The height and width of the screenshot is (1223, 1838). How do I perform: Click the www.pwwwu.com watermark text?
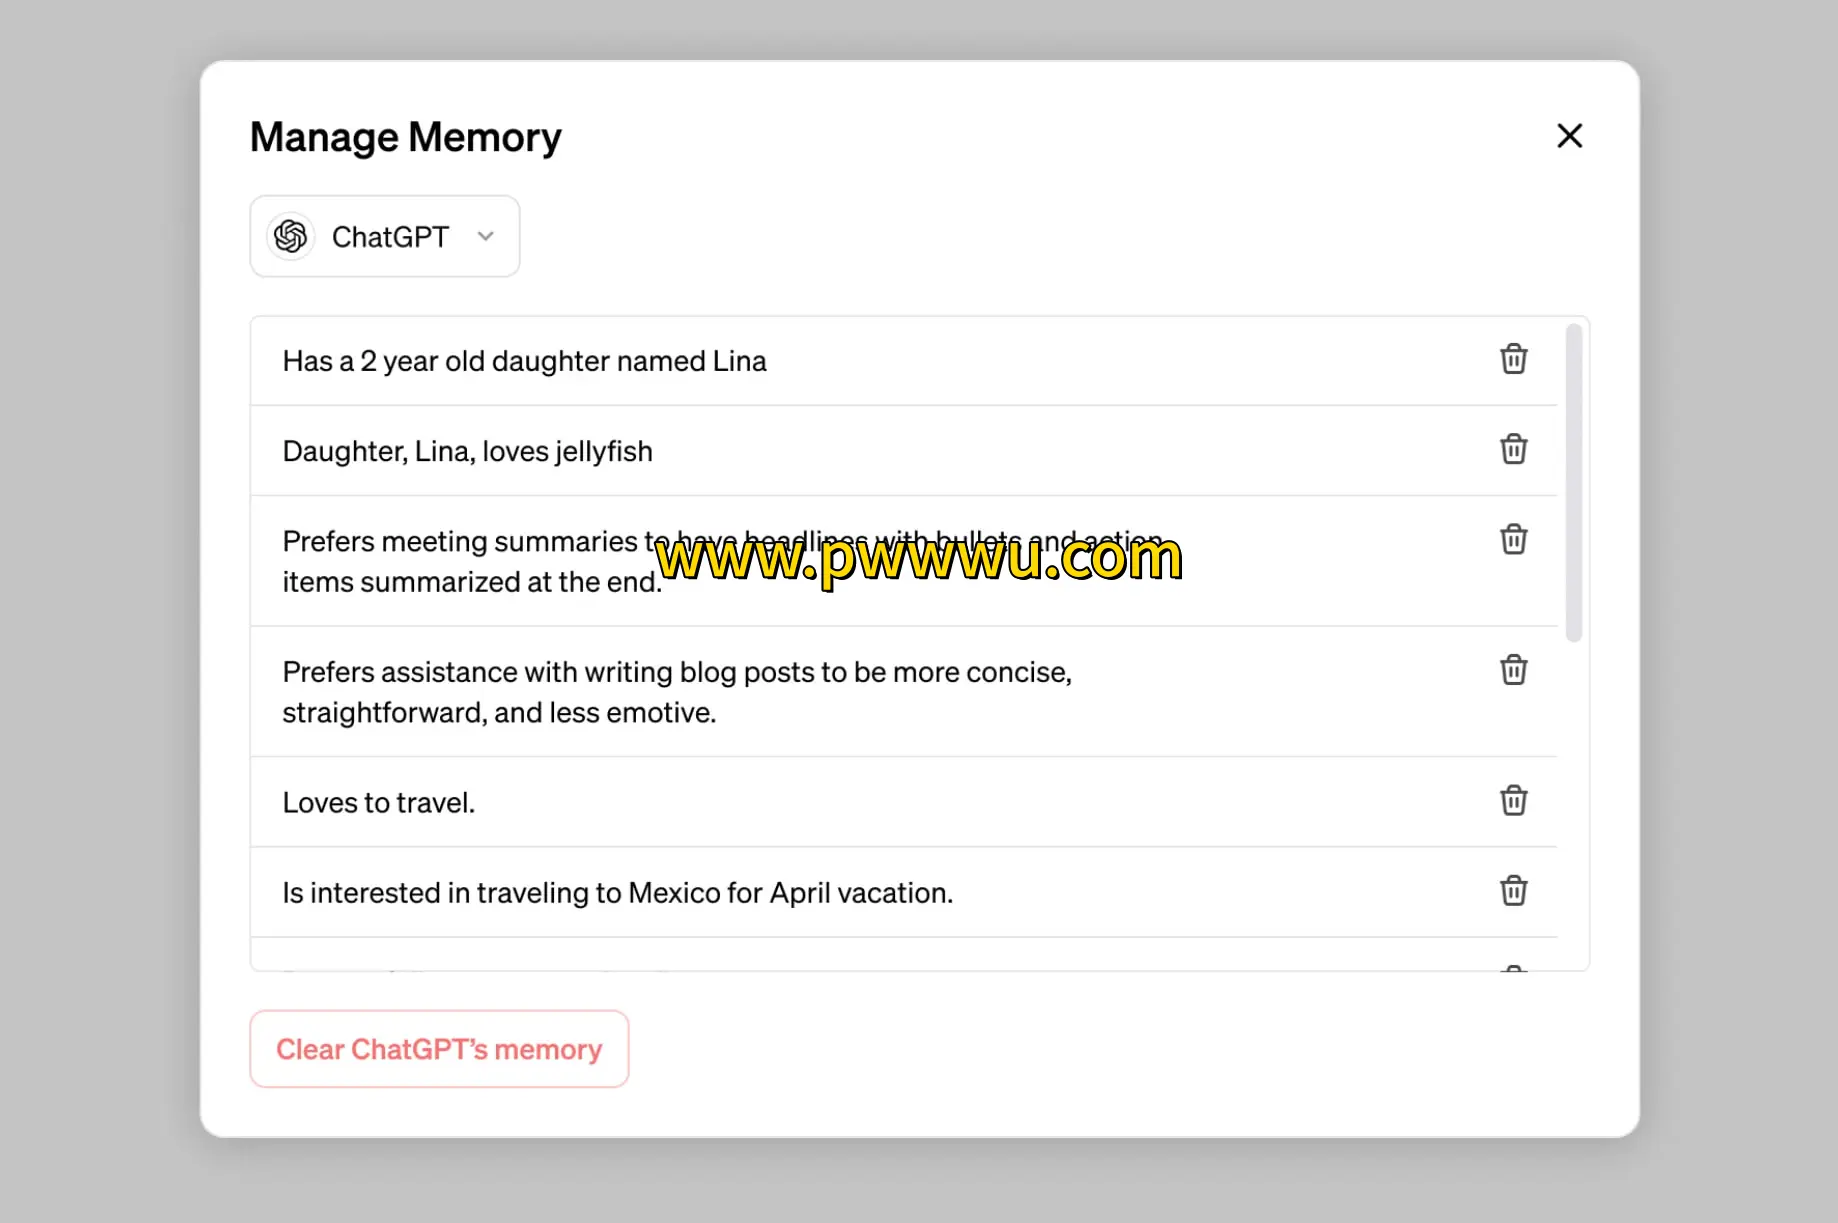click(x=919, y=558)
